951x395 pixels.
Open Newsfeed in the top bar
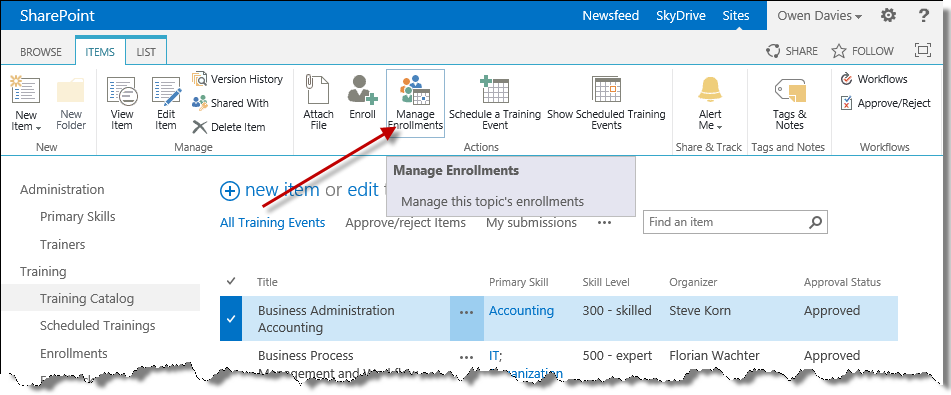coord(611,16)
